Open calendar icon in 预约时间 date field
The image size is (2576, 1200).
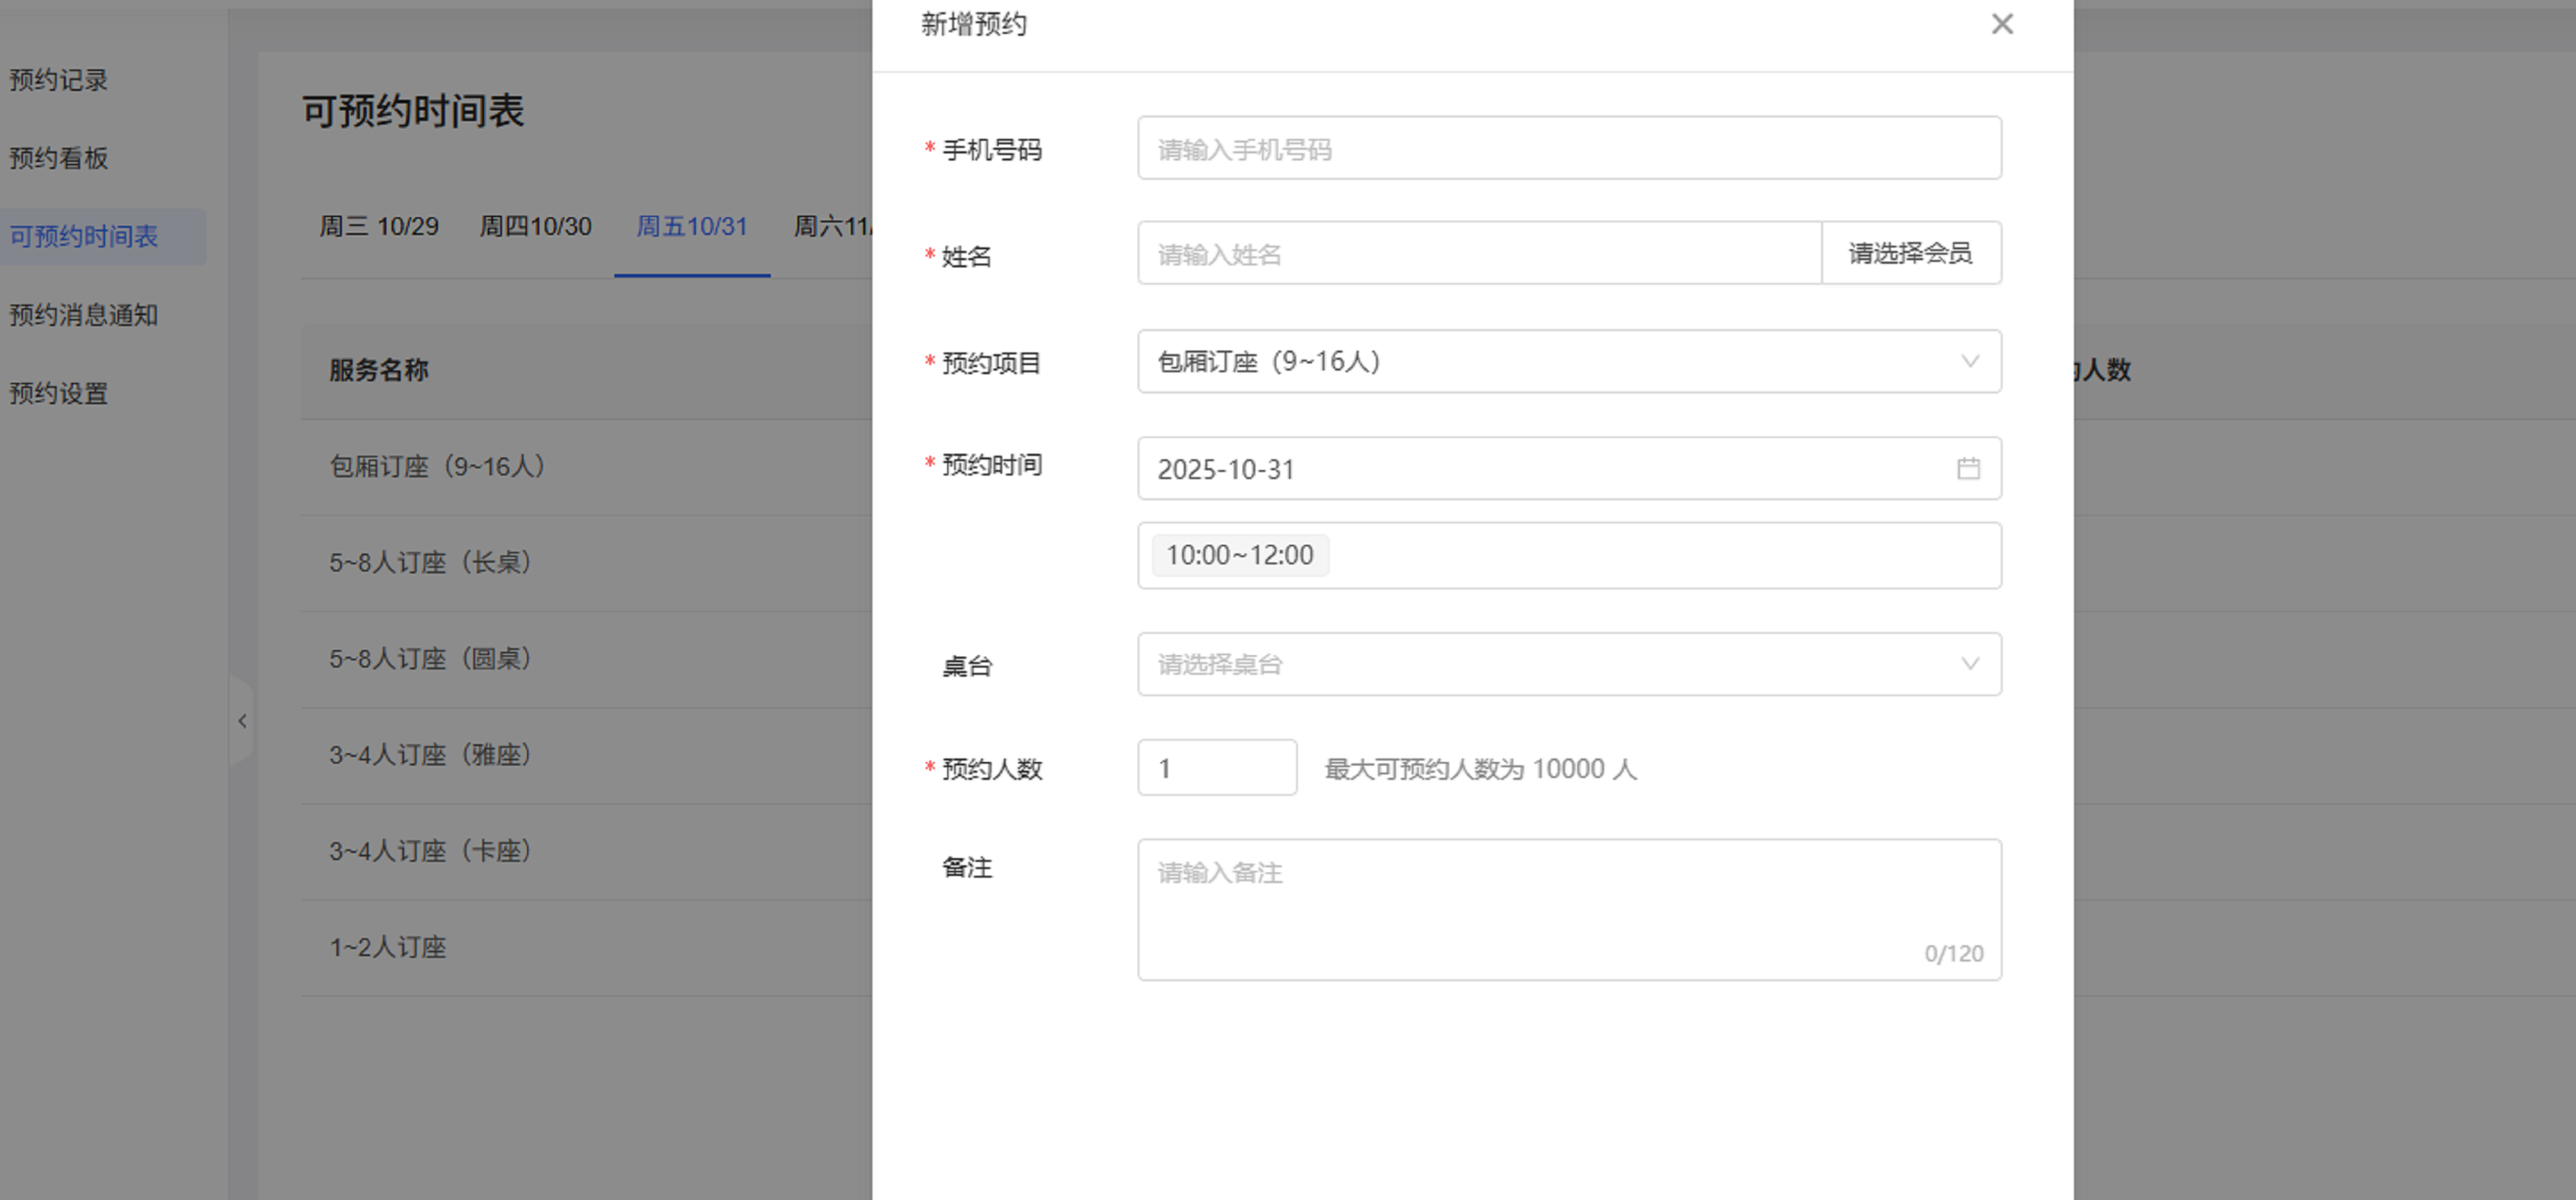pyautogui.click(x=1967, y=468)
